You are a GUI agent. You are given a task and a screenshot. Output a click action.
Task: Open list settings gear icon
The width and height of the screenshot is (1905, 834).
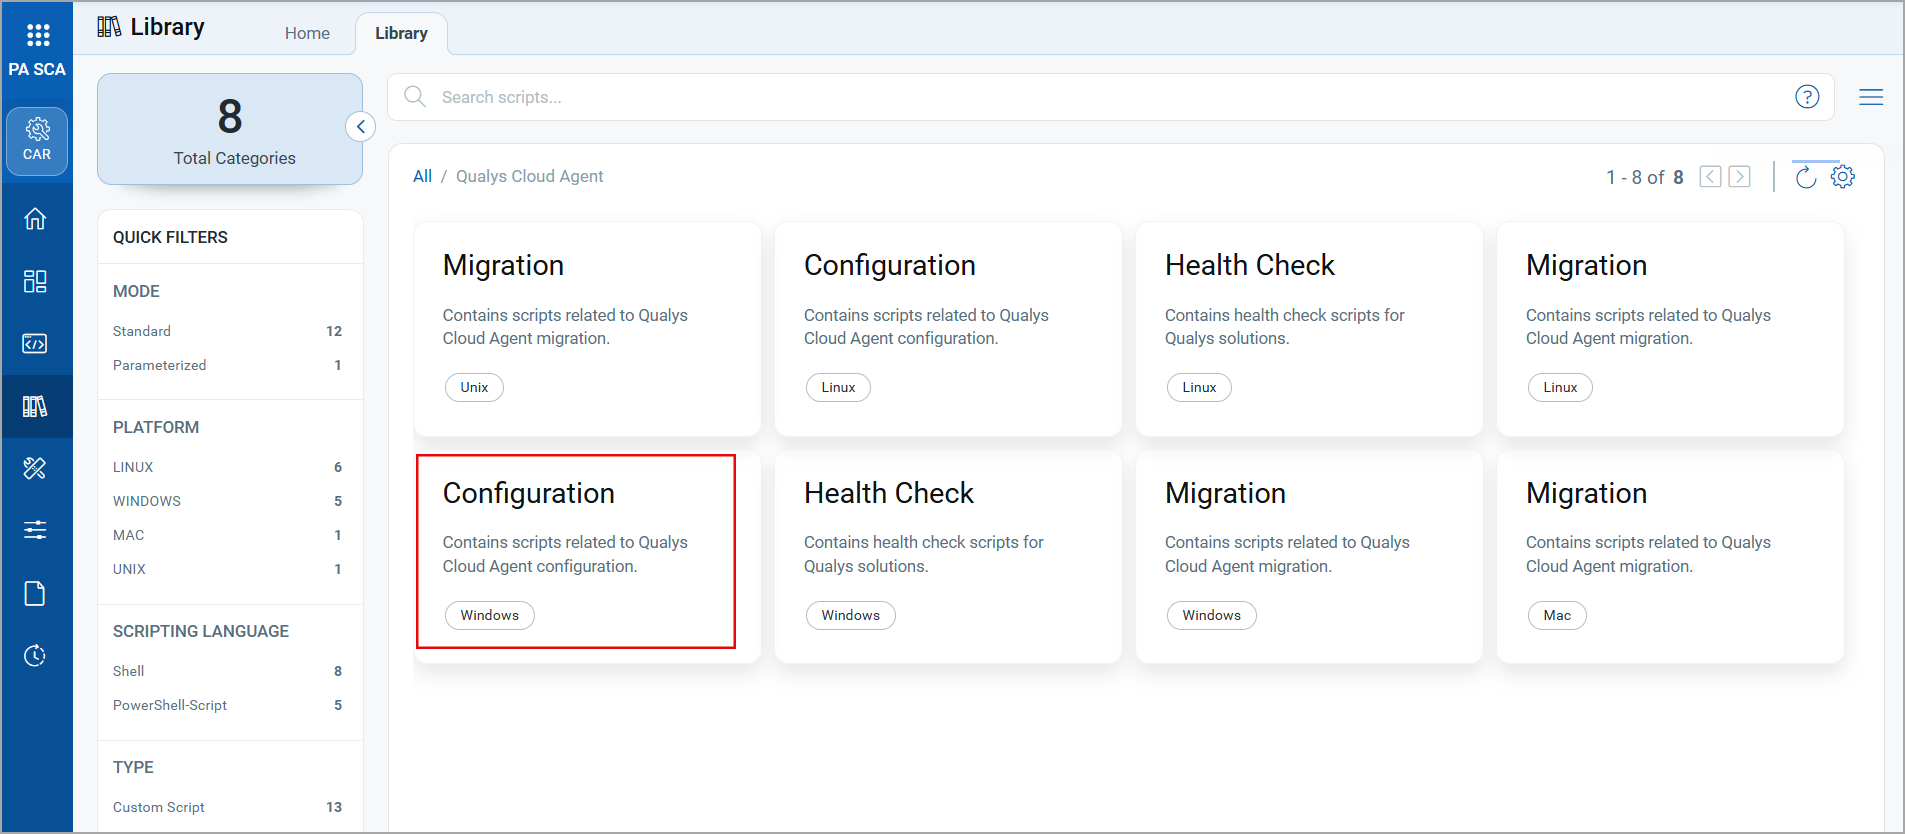[x=1842, y=177]
